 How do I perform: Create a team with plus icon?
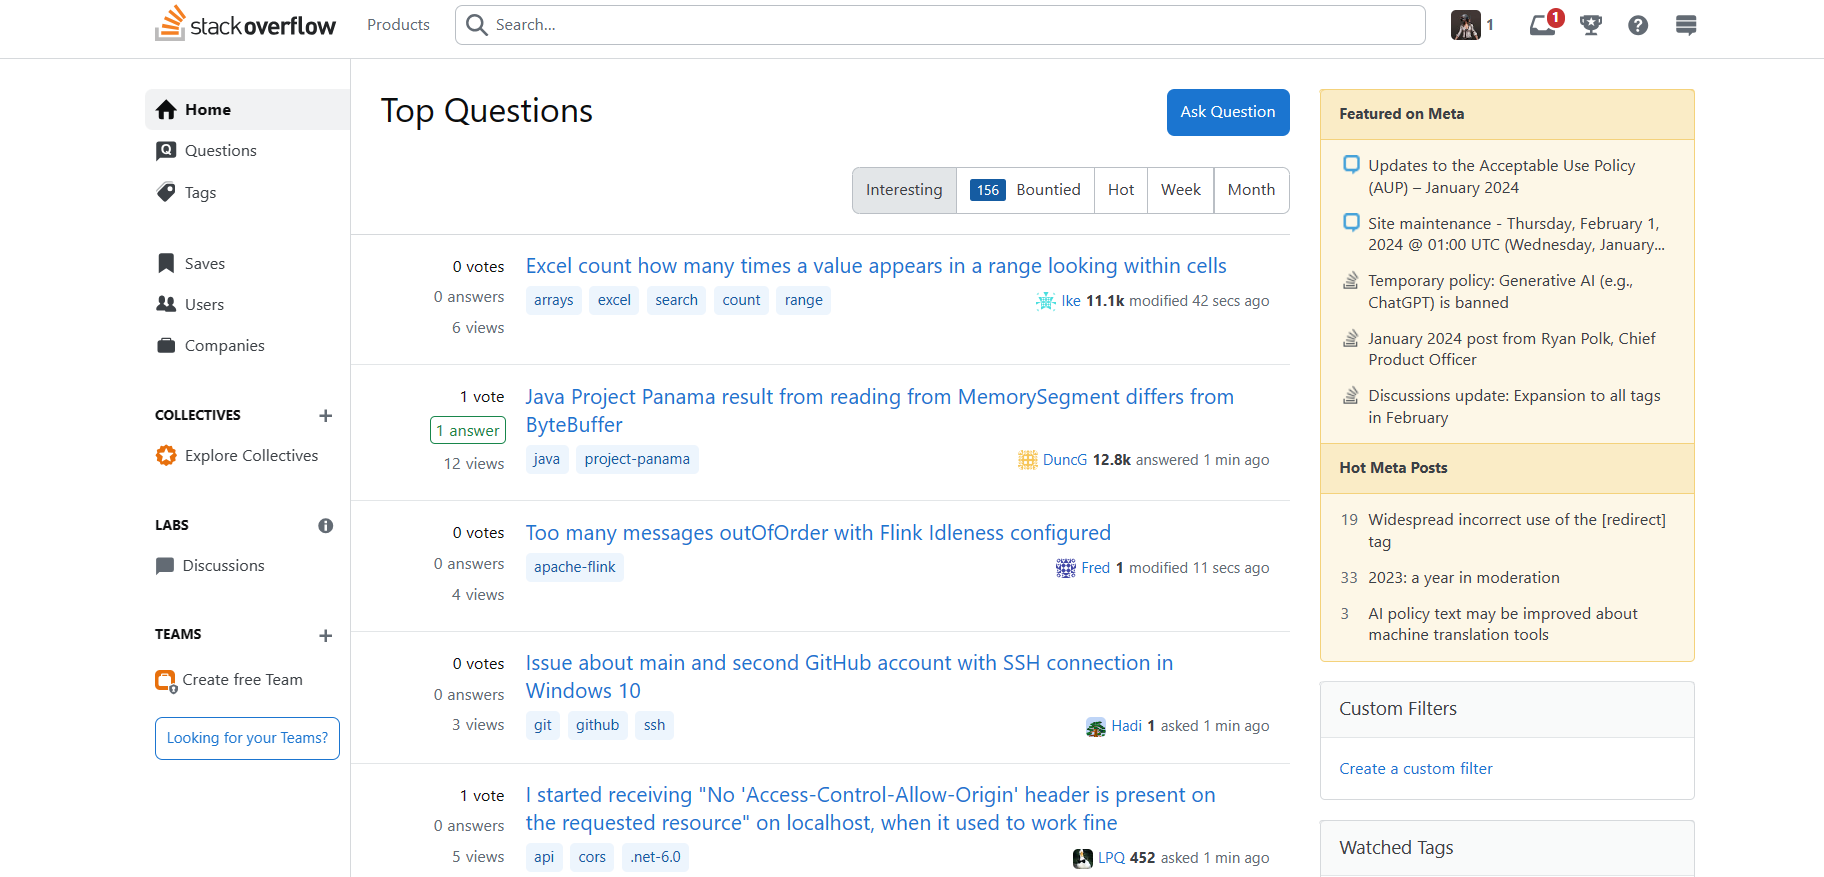pyautogui.click(x=325, y=636)
